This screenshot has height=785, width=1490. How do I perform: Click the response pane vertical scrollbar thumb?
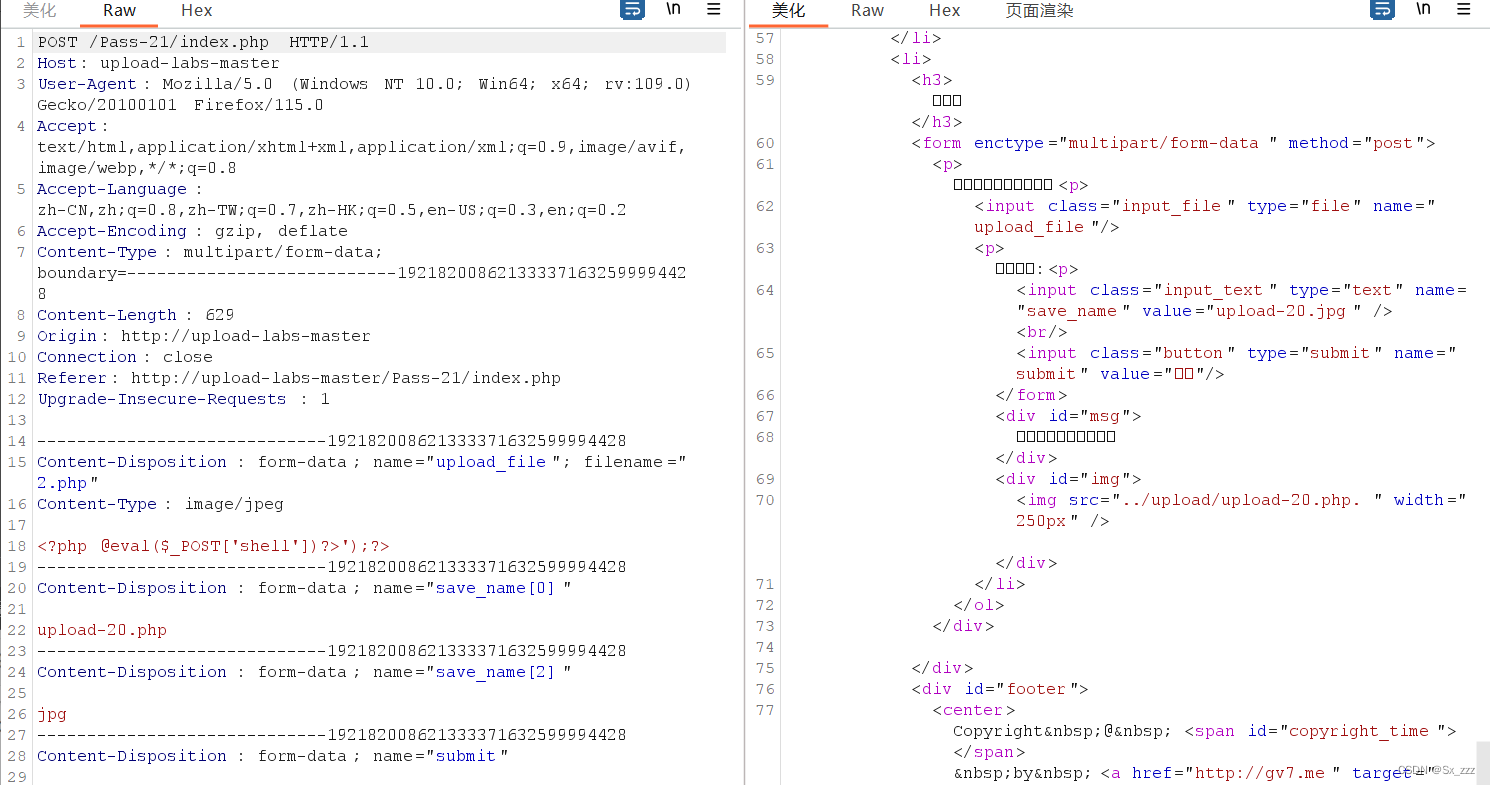click(x=1483, y=762)
